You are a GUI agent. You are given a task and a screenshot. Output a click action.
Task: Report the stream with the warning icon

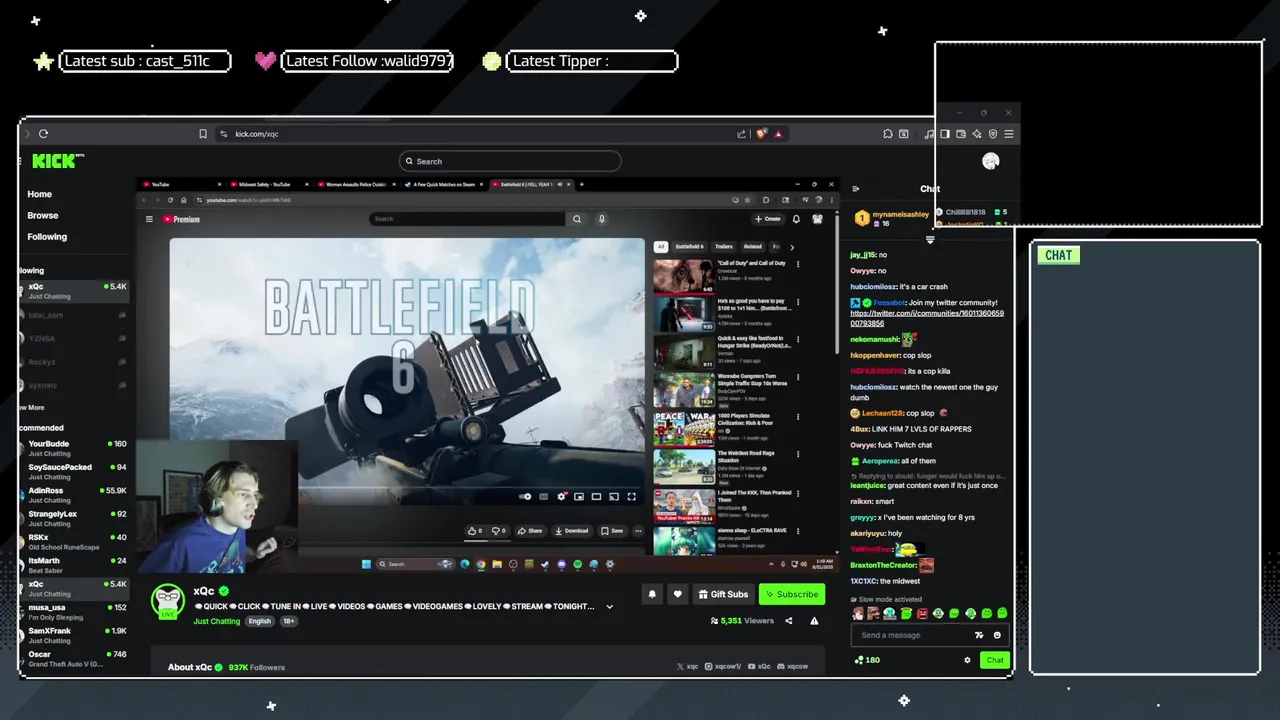click(814, 621)
